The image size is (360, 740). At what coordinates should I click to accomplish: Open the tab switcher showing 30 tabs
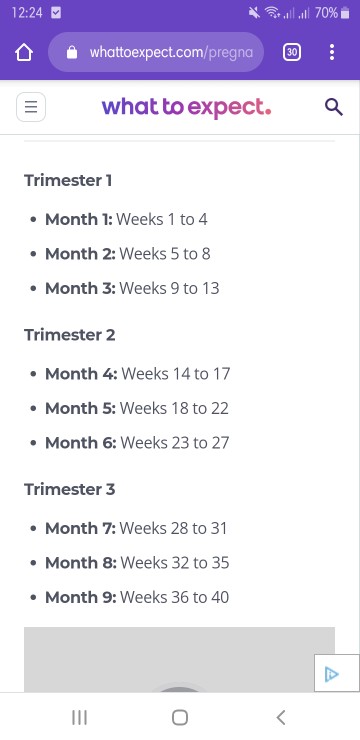pyautogui.click(x=292, y=52)
